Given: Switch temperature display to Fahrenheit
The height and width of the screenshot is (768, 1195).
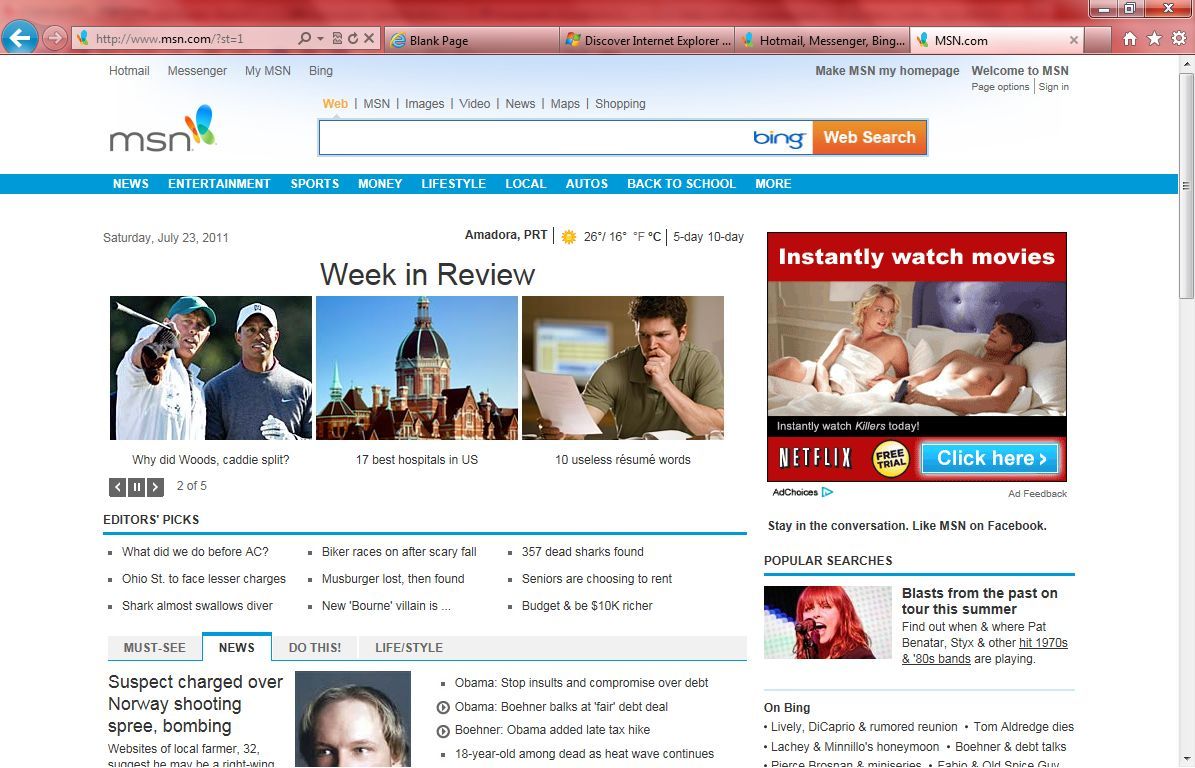Looking at the screenshot, I should click(637, 237).
